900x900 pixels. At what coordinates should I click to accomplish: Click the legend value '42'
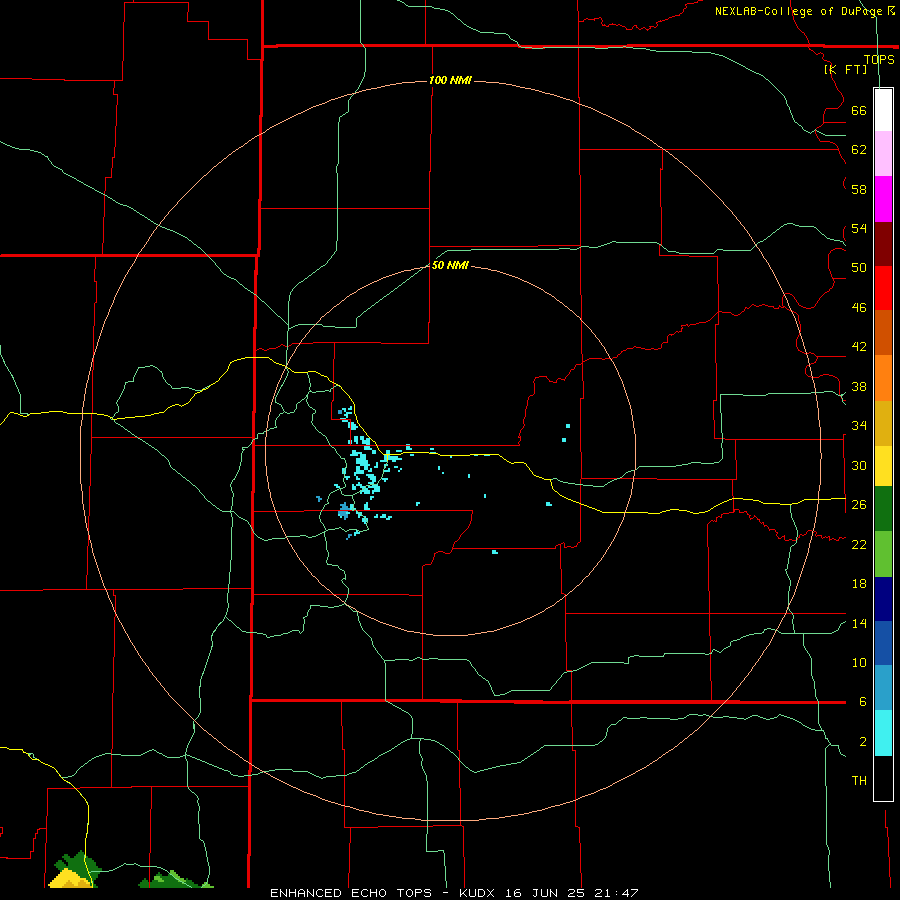coord(859,346)
